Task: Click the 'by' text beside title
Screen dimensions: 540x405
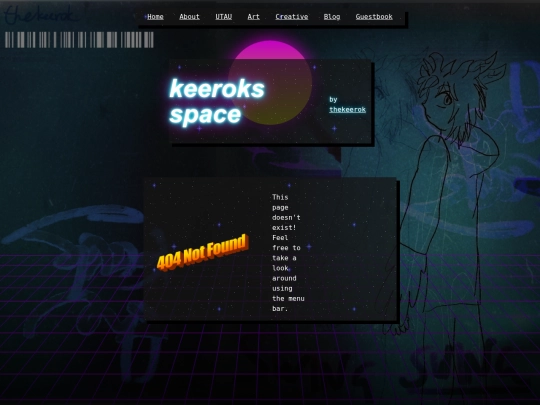Action: [333, 100]
